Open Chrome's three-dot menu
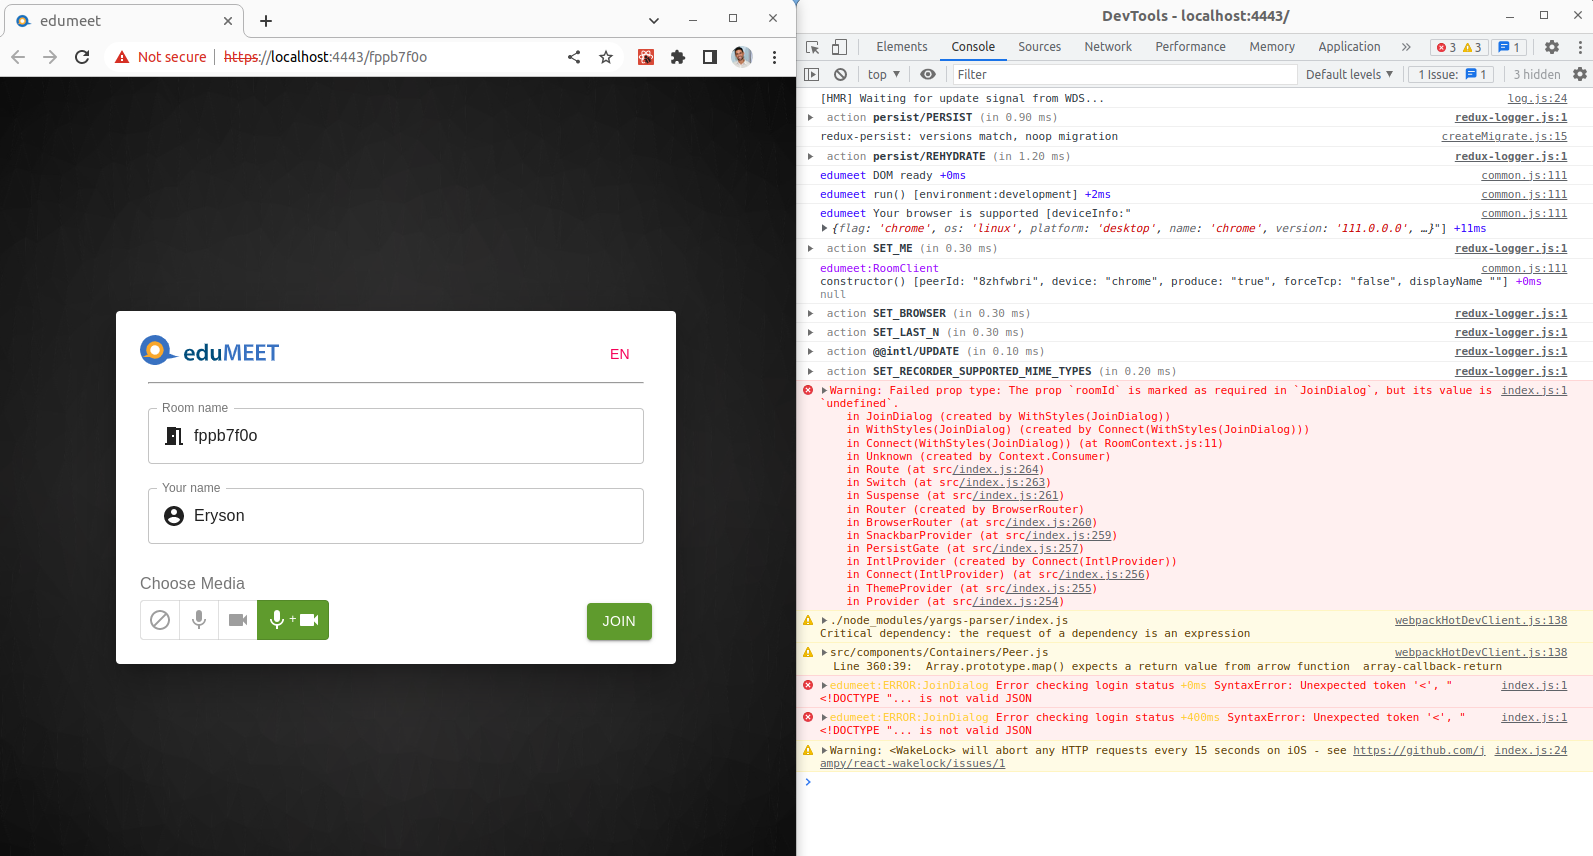Screen dimensions: 1593x856 pyautogui.click(x=774, y=57)
